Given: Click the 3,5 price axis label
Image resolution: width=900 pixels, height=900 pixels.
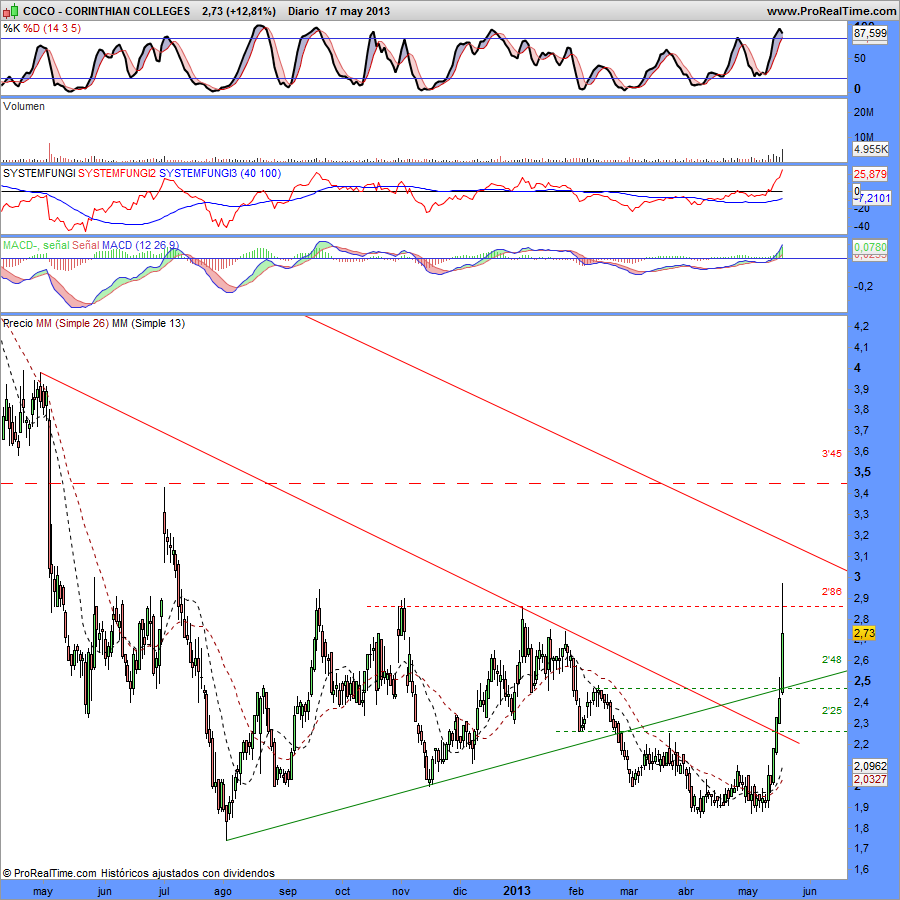Looking at the screenshot, I should coord(862,472).
